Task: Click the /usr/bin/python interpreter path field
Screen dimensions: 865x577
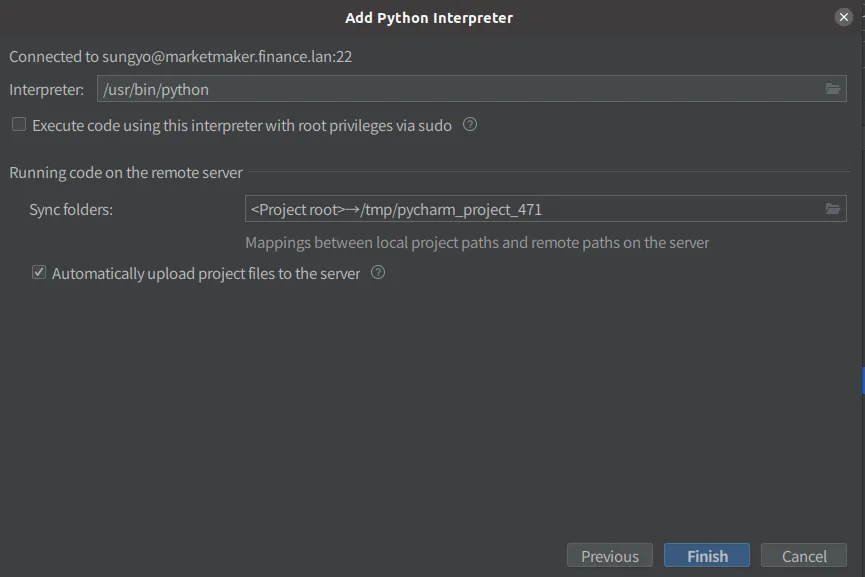Action: (458, 89)
